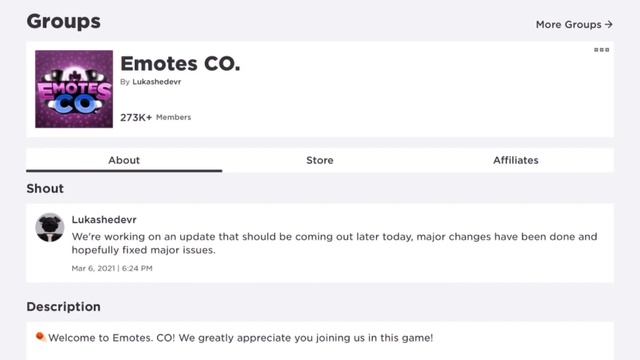Open the three-dot group options menu
Screen dimensions: 640x360
[601, 50]
